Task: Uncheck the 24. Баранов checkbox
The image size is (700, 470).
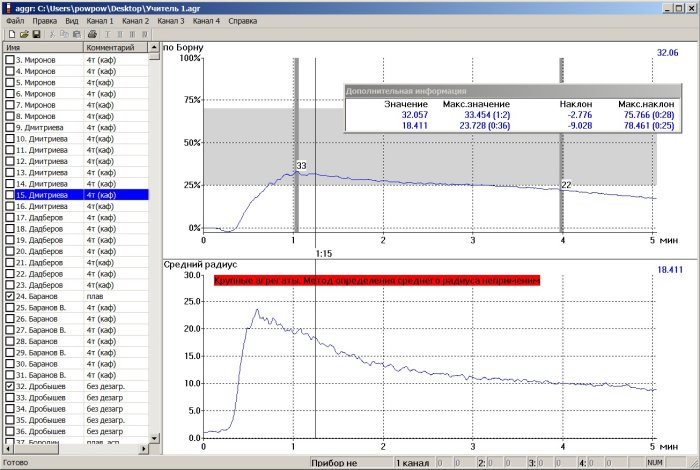Action: point(10,297)
